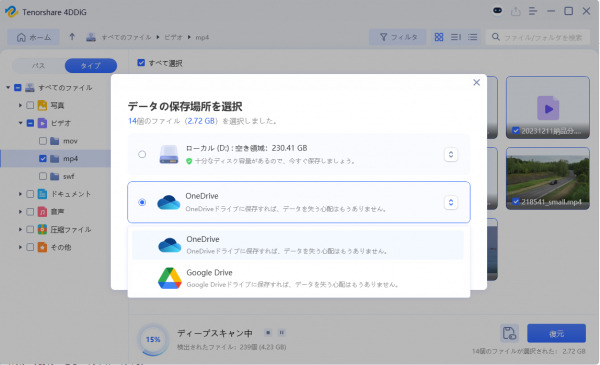Check the 音声 category checkbox
The image size is (600, 365).
[x=30, y=212]
